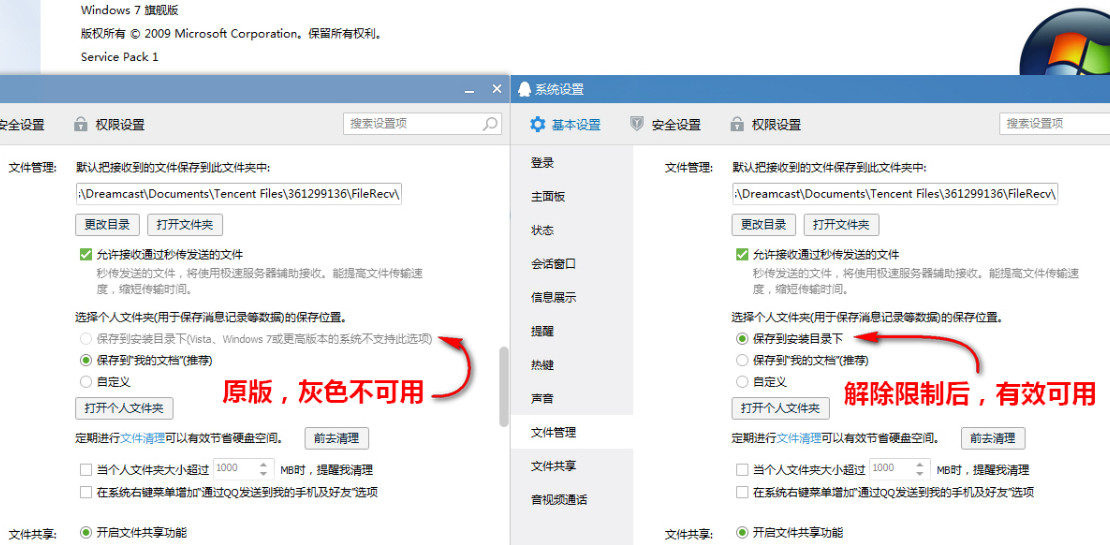The width and height of the screenshot is (1110, 545).
Task: Open 权限设置 tab in right window
Action: coord(766,125)
